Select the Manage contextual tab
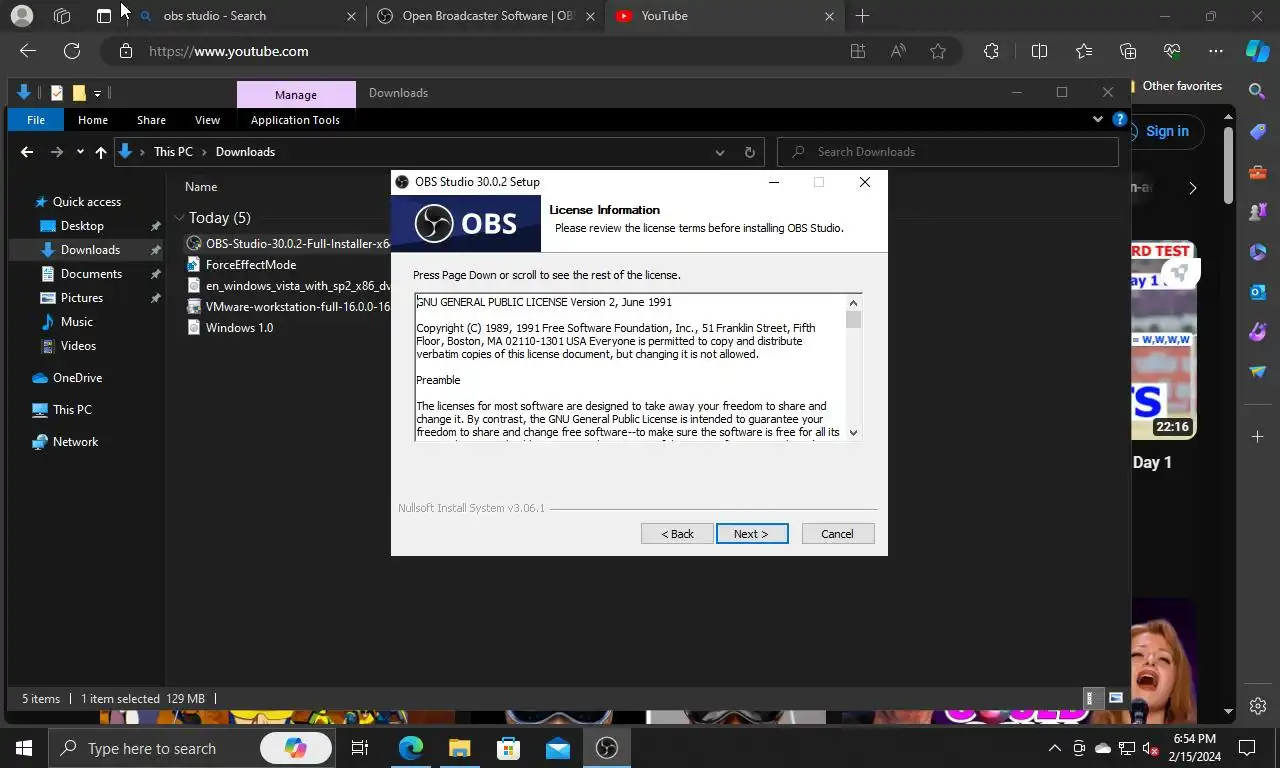Image resolution: width=1280 pixels, height=768 pixels. tap(296, 95)
